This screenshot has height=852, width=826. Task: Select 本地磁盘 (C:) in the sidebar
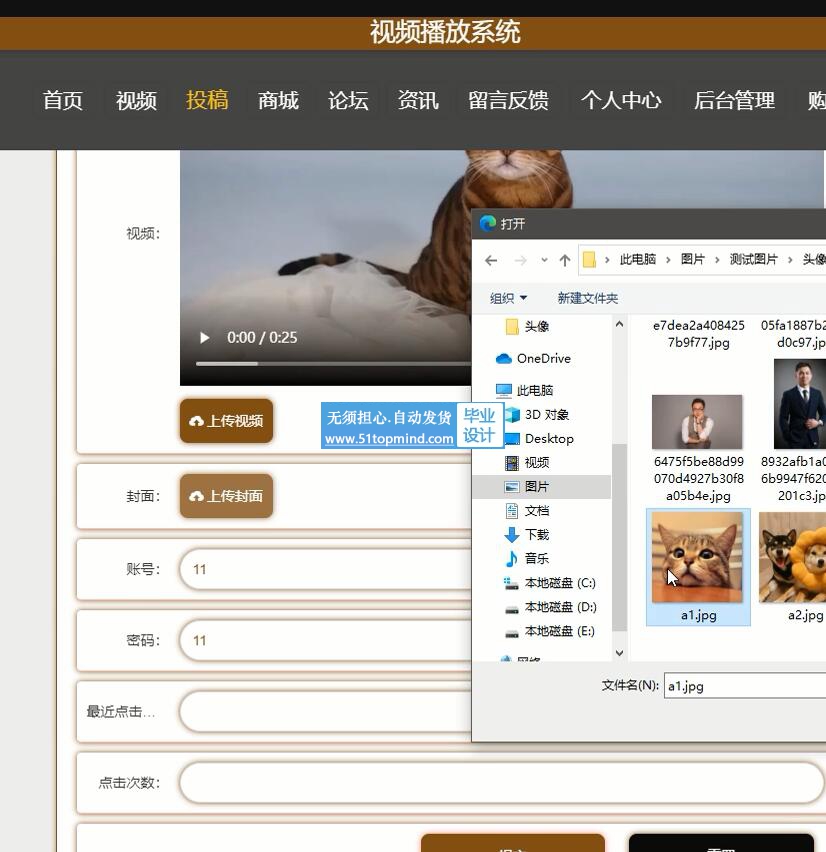click(550, 582)
